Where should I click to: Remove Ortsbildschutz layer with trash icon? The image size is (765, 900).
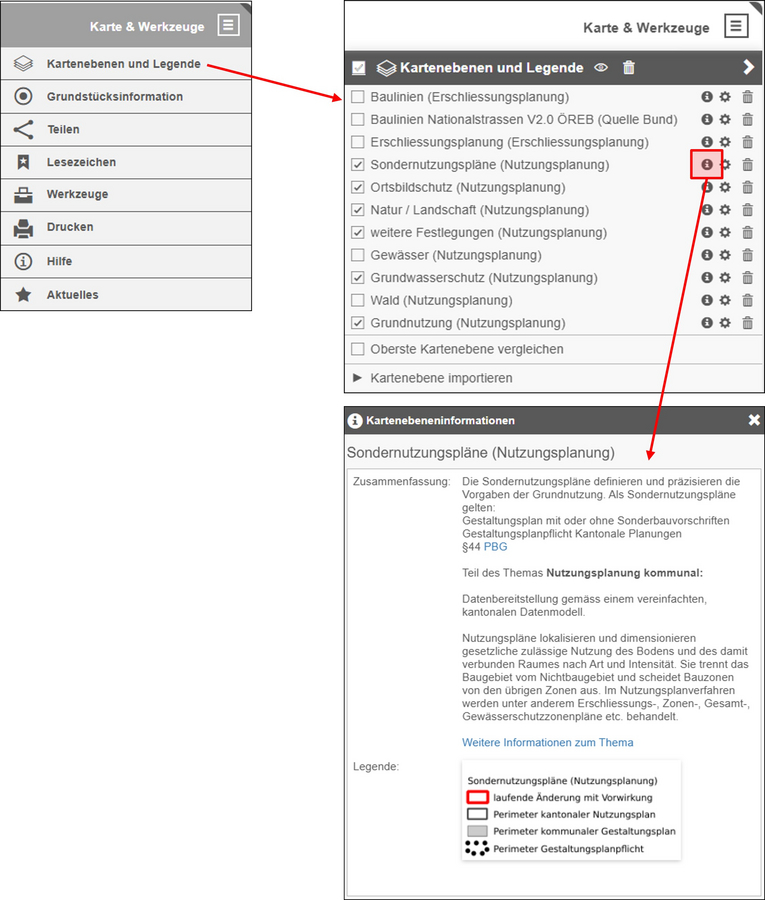pos(747,187)
